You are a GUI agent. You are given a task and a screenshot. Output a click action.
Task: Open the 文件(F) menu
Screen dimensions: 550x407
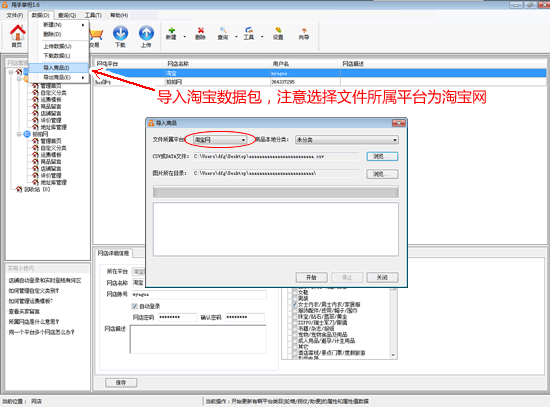point(15,15)
